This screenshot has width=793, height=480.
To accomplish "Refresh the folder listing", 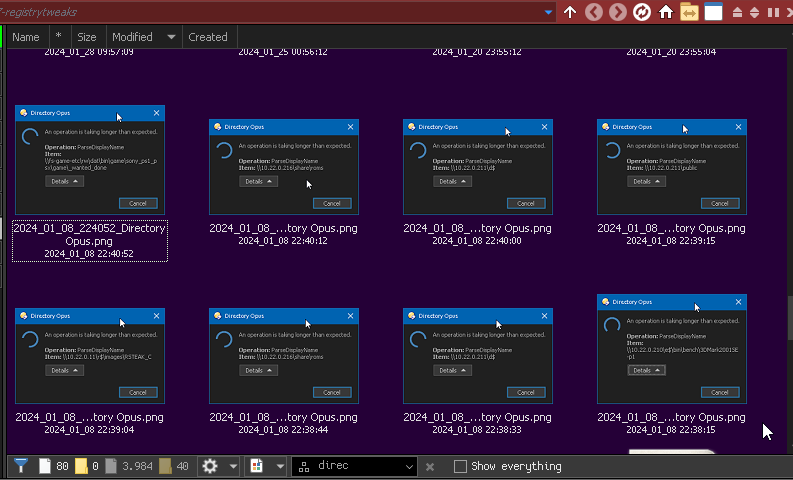I will point(642,12).
